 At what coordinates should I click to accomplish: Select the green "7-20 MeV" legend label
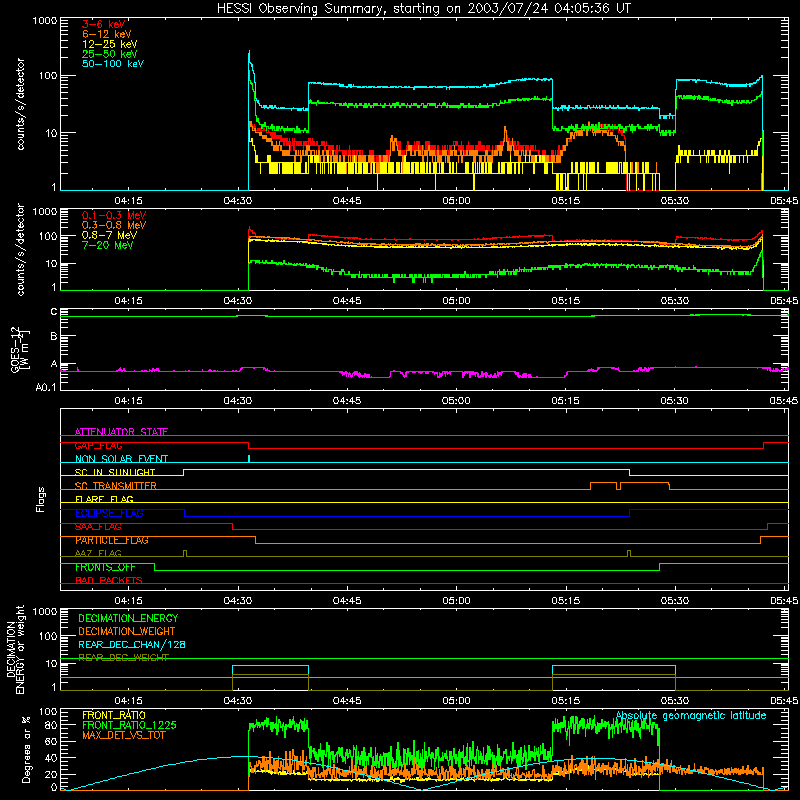tap(108, 245)
